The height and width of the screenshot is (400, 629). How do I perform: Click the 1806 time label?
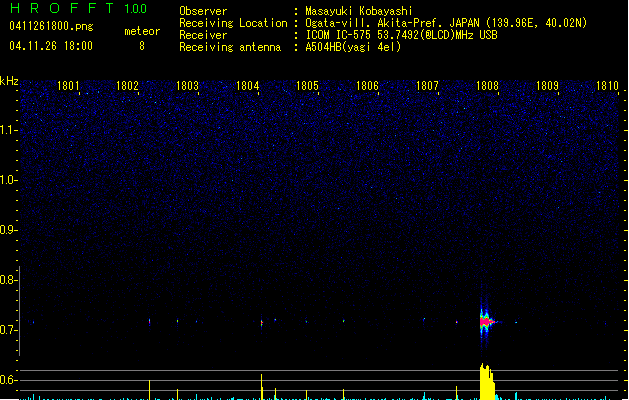point(367,86)
